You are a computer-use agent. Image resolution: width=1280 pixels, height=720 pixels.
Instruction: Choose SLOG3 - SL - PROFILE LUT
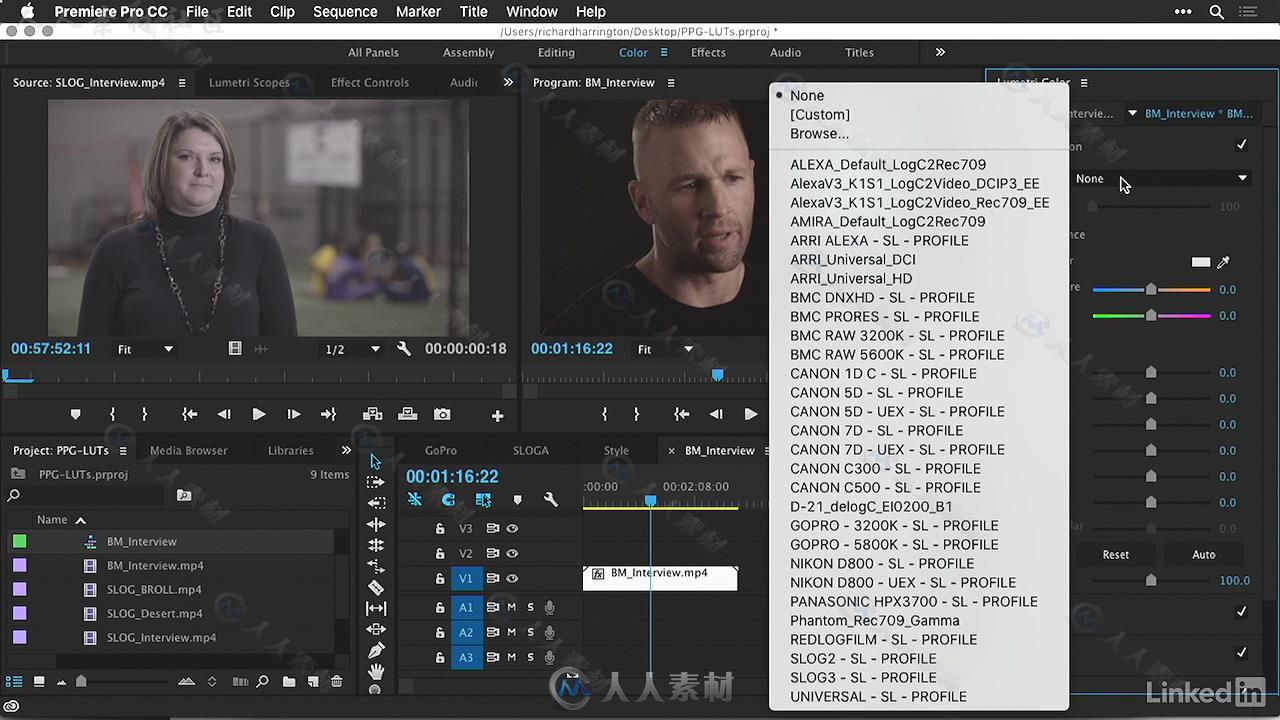(x=863, y=677)
